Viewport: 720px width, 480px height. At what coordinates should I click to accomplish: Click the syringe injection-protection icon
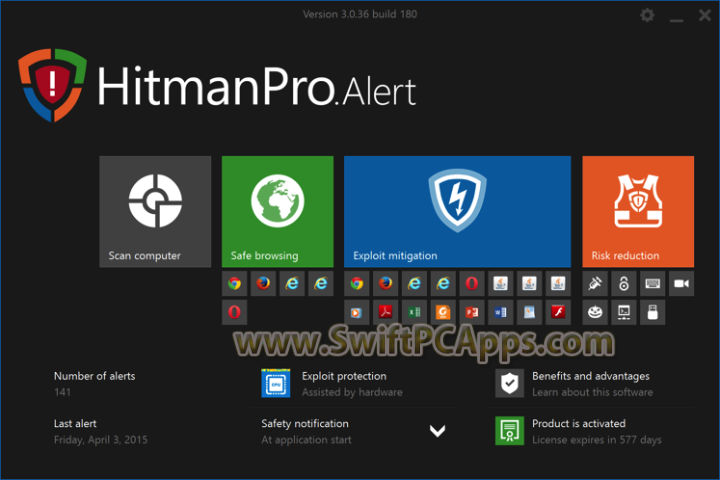[595, 283]
